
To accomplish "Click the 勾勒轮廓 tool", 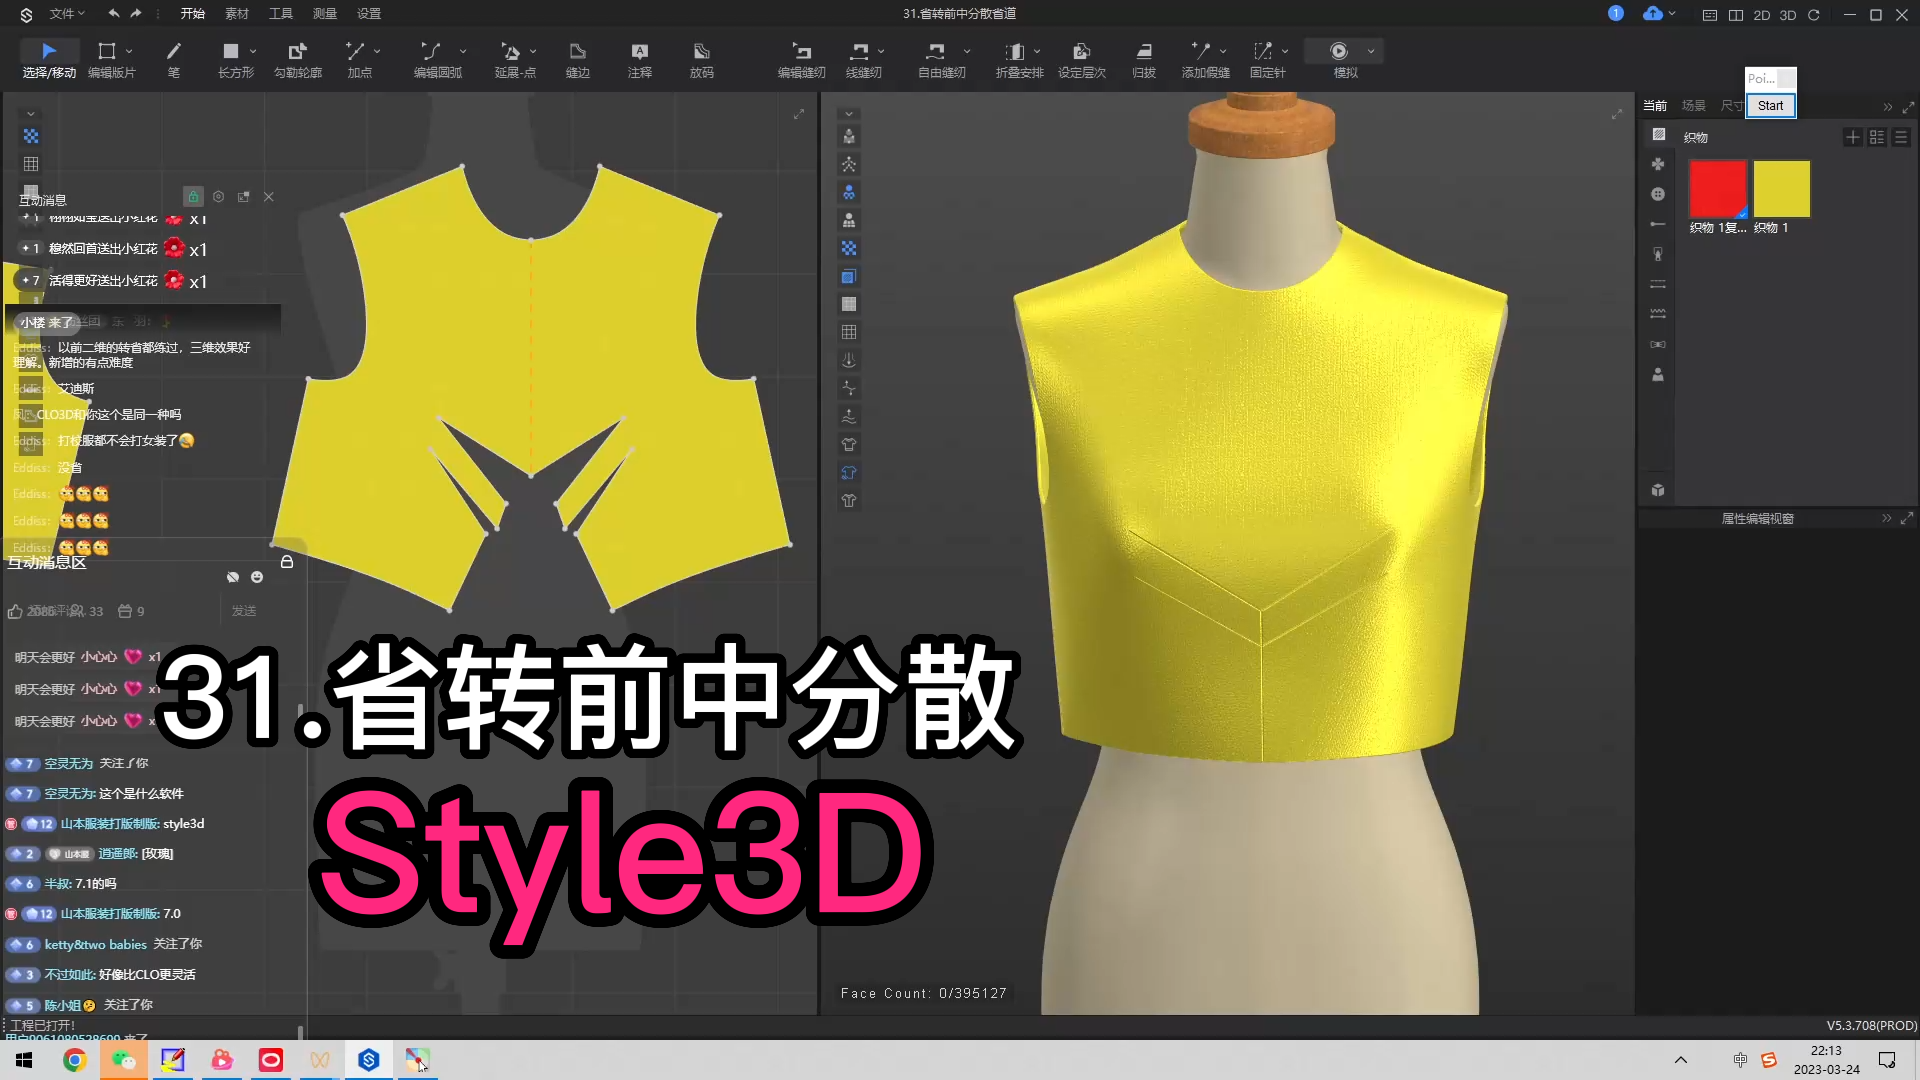I will [297, 59].
